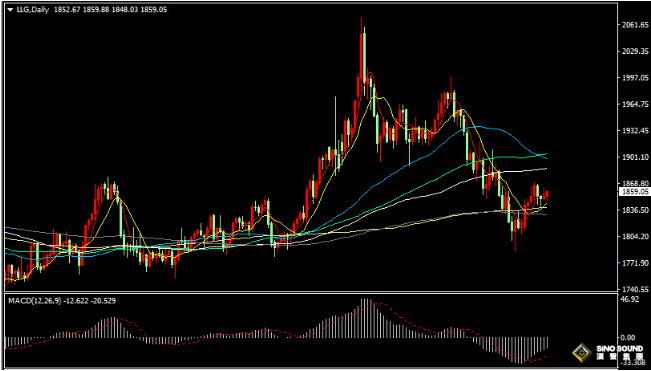Click the tallest green candlestick near 2061

pos(365,57)
